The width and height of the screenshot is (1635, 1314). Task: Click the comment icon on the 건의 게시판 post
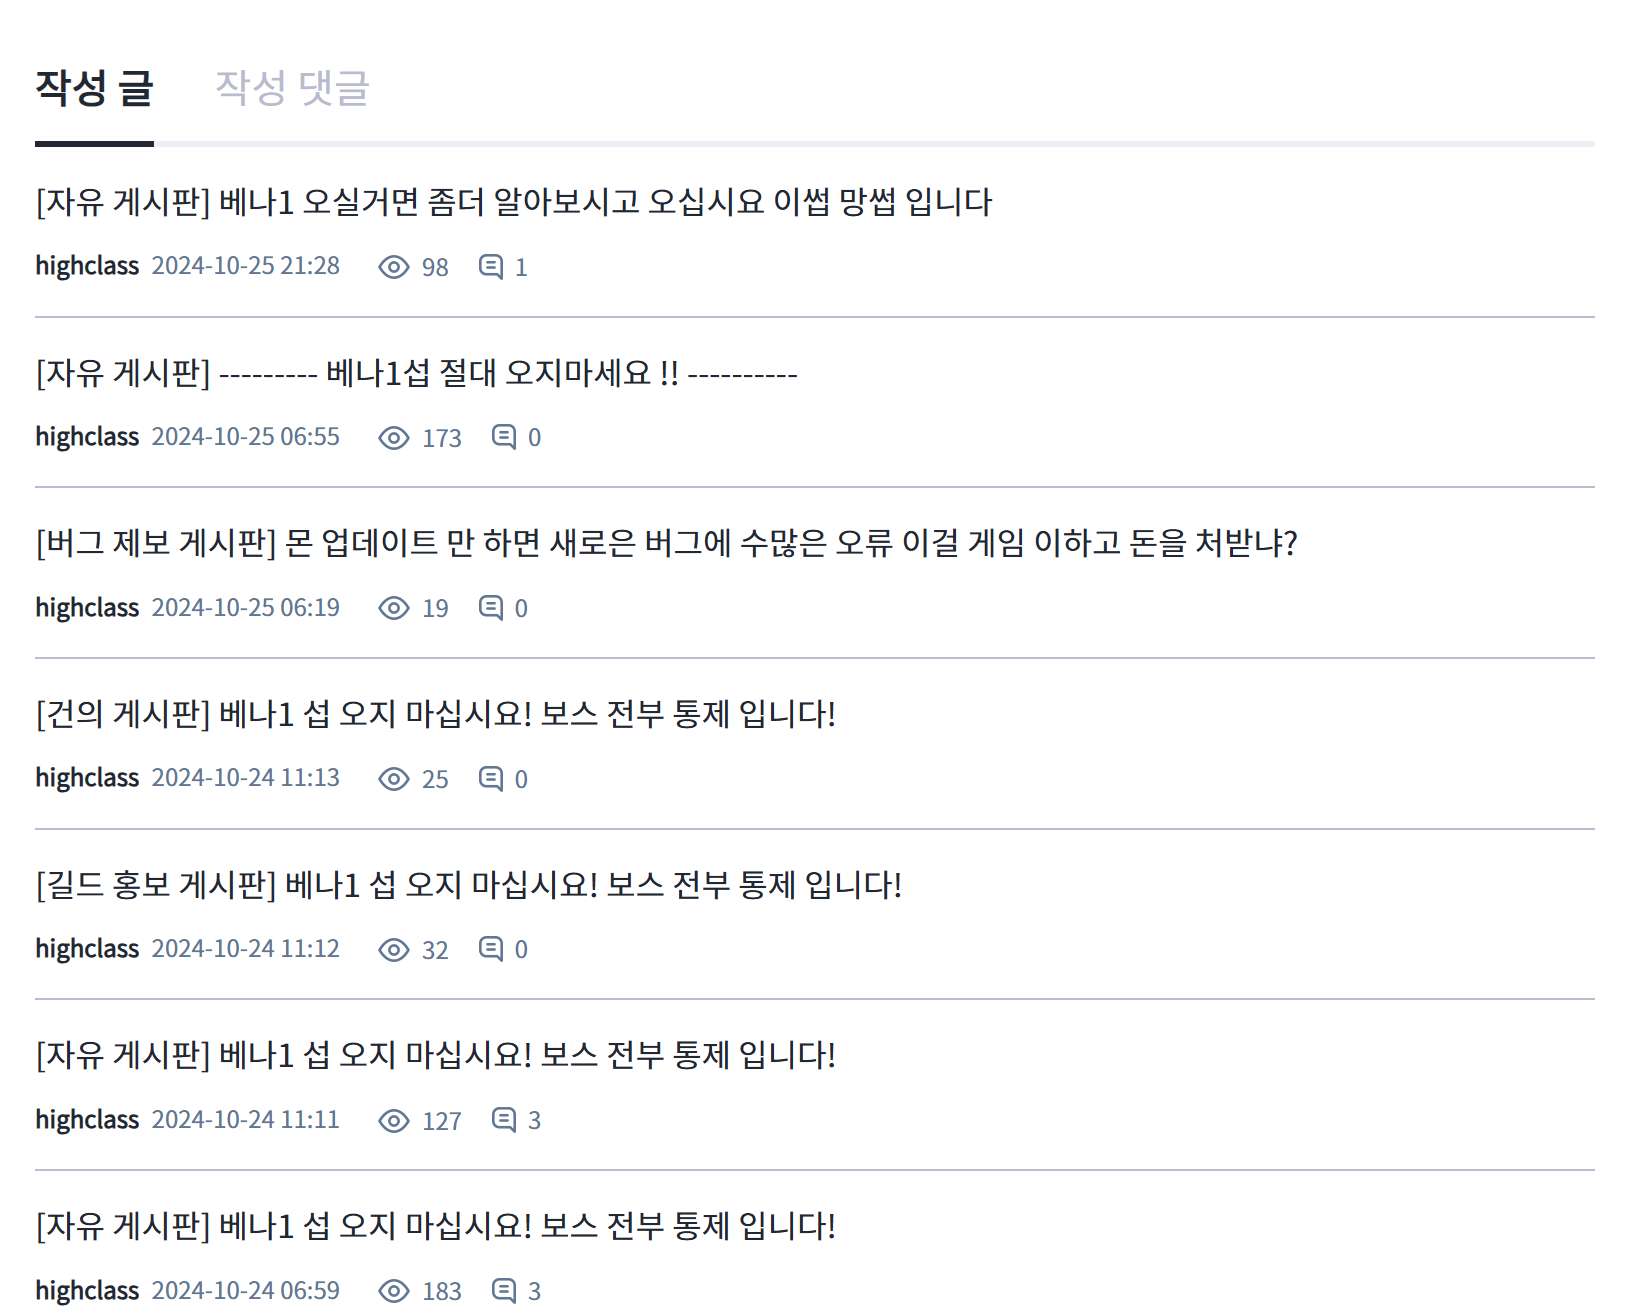(491, 778)
